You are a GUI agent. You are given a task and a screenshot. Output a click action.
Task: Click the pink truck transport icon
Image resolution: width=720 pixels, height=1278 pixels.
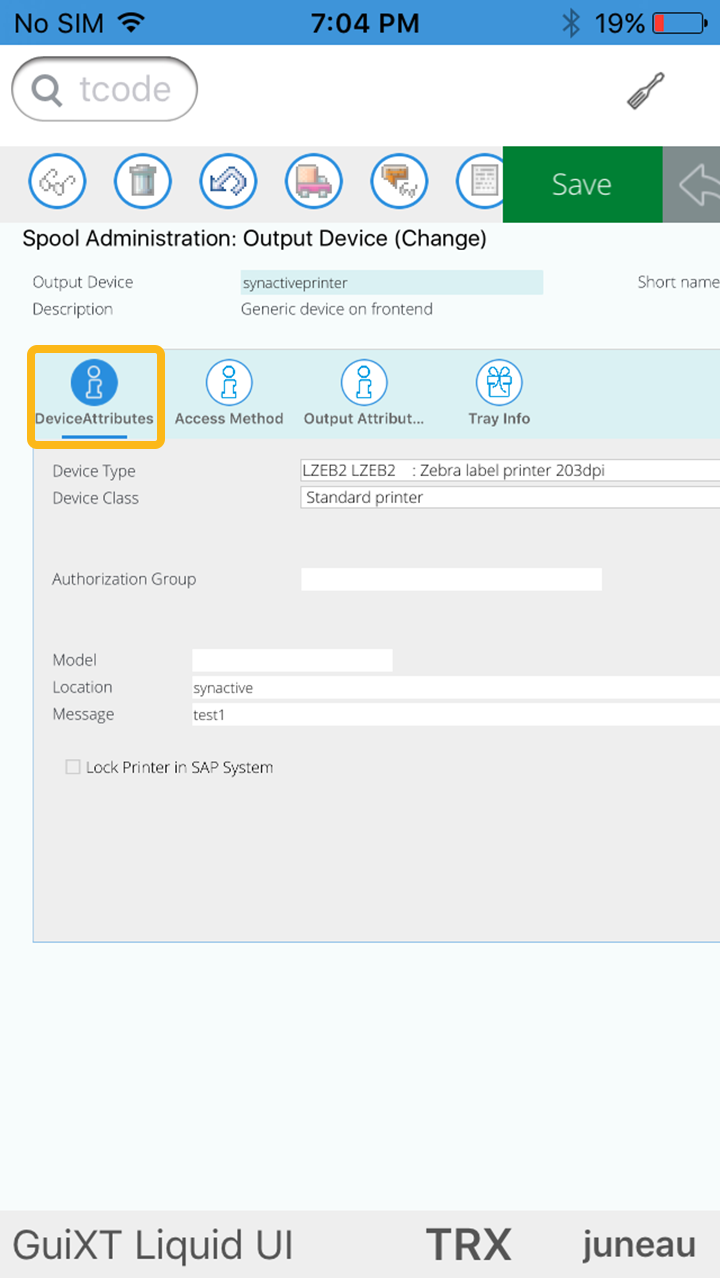click(x=314, y=183)
